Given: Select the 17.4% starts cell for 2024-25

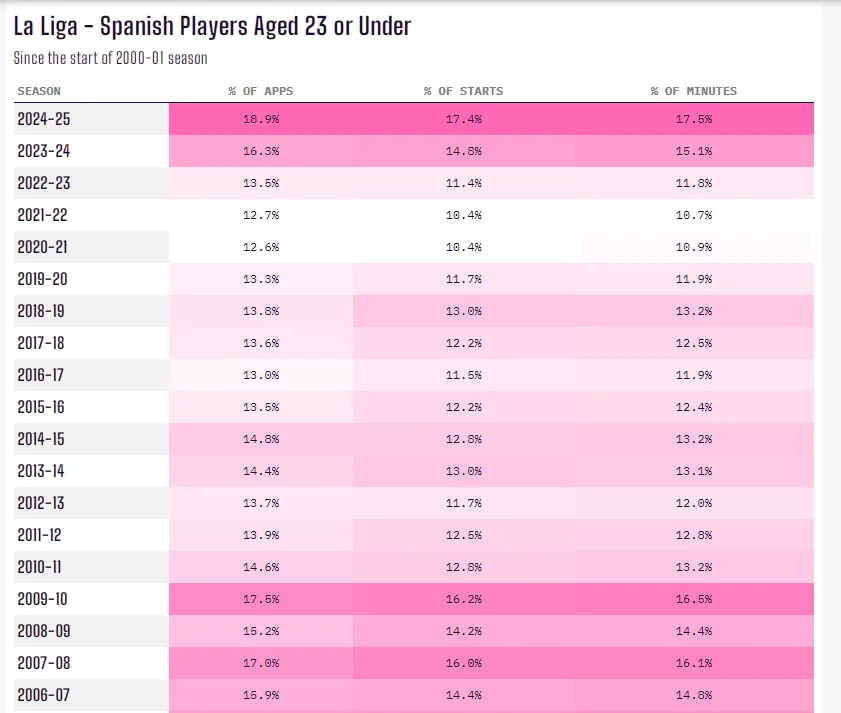Looking at the screenshot, I should (x=463, y=119).
